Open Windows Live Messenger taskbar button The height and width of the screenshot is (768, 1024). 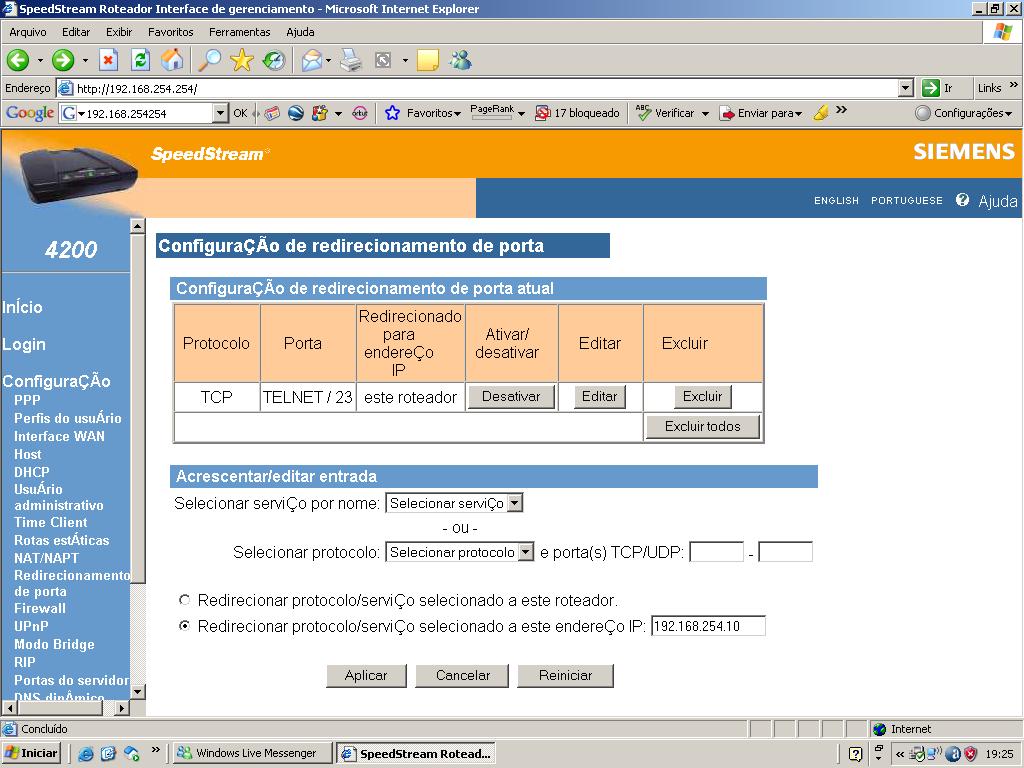click(253, 753)
